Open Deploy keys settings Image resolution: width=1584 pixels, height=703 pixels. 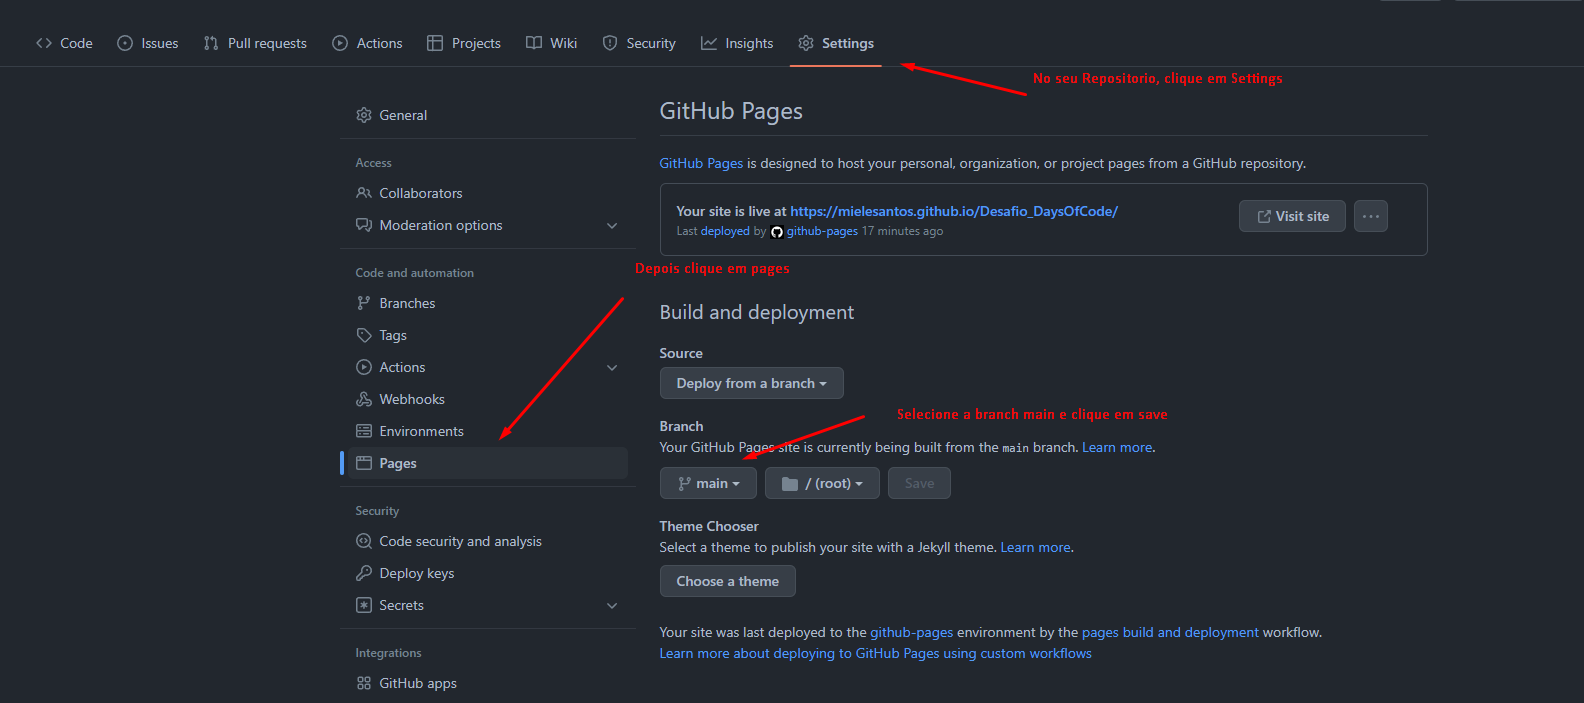[488, 573]
